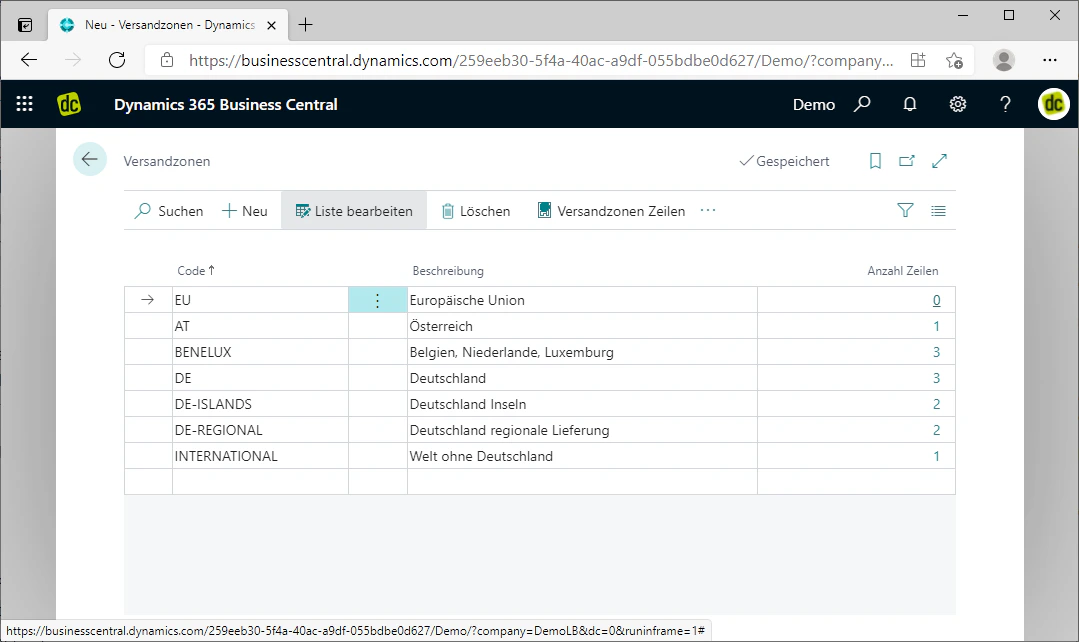Edit the Europäische Union description
Image resolution: width=1079 pixels, height=642 pixels.
click(x=582, y=300)
